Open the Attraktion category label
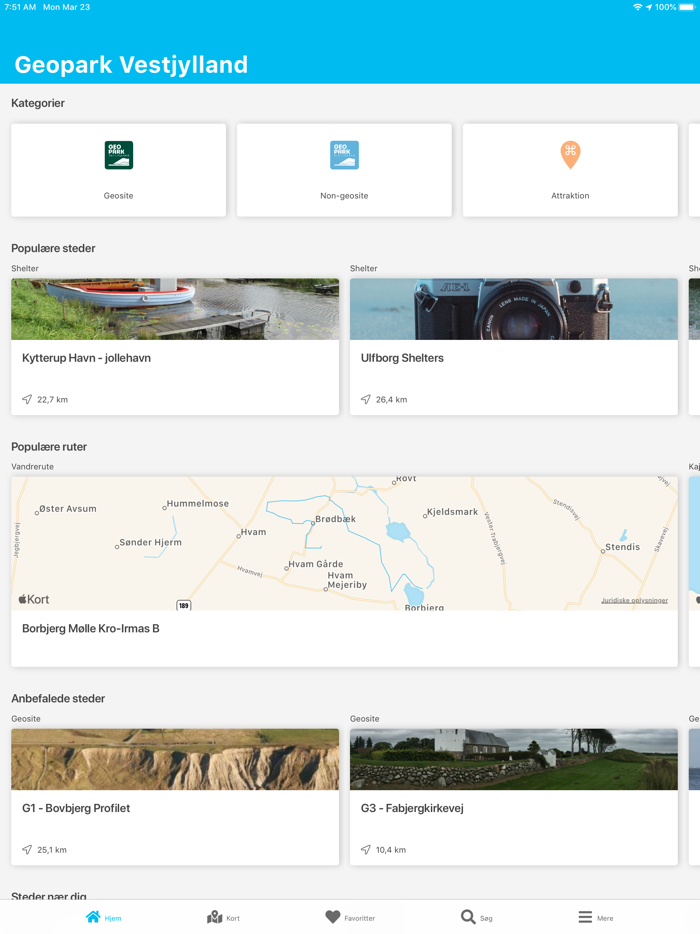This screenshot has width=700, height=934. click(570, 195)
